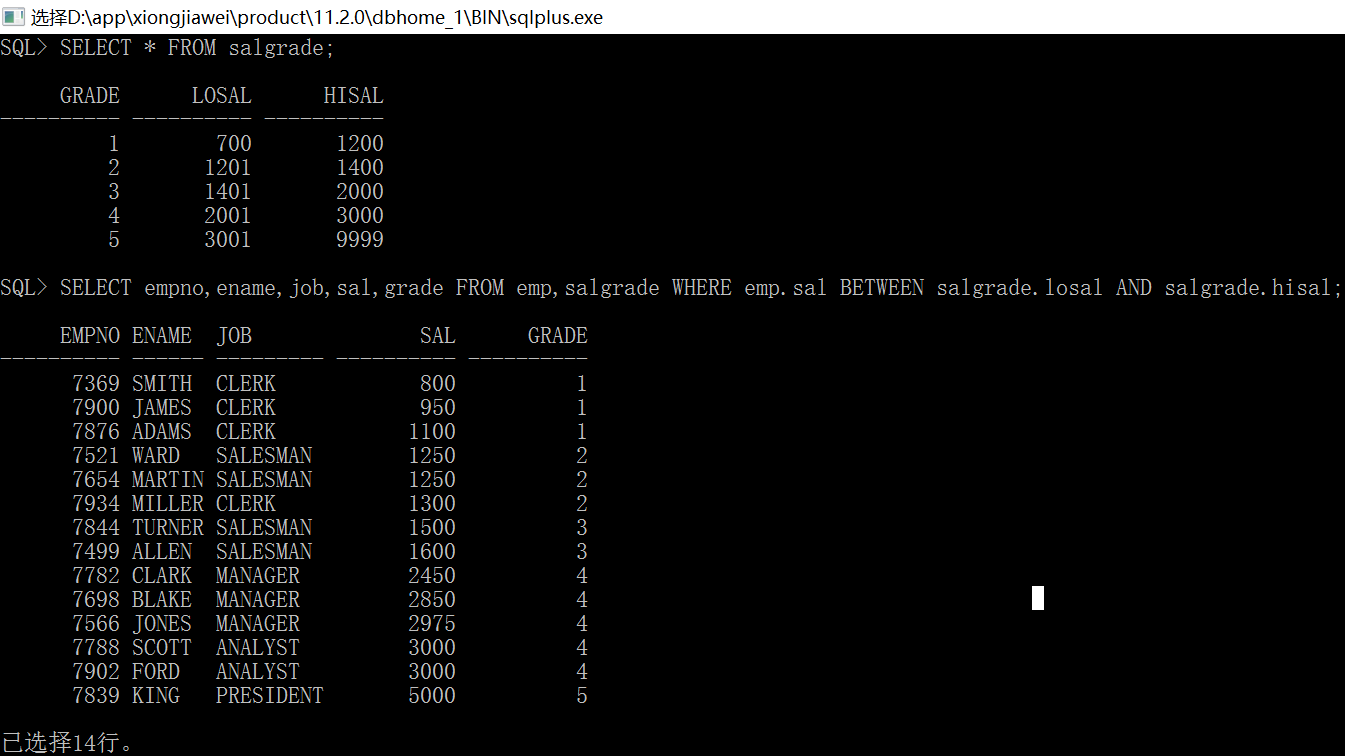Click the LOSAL column header
This screenshot has width=1345, height=756.
[221, 96]
